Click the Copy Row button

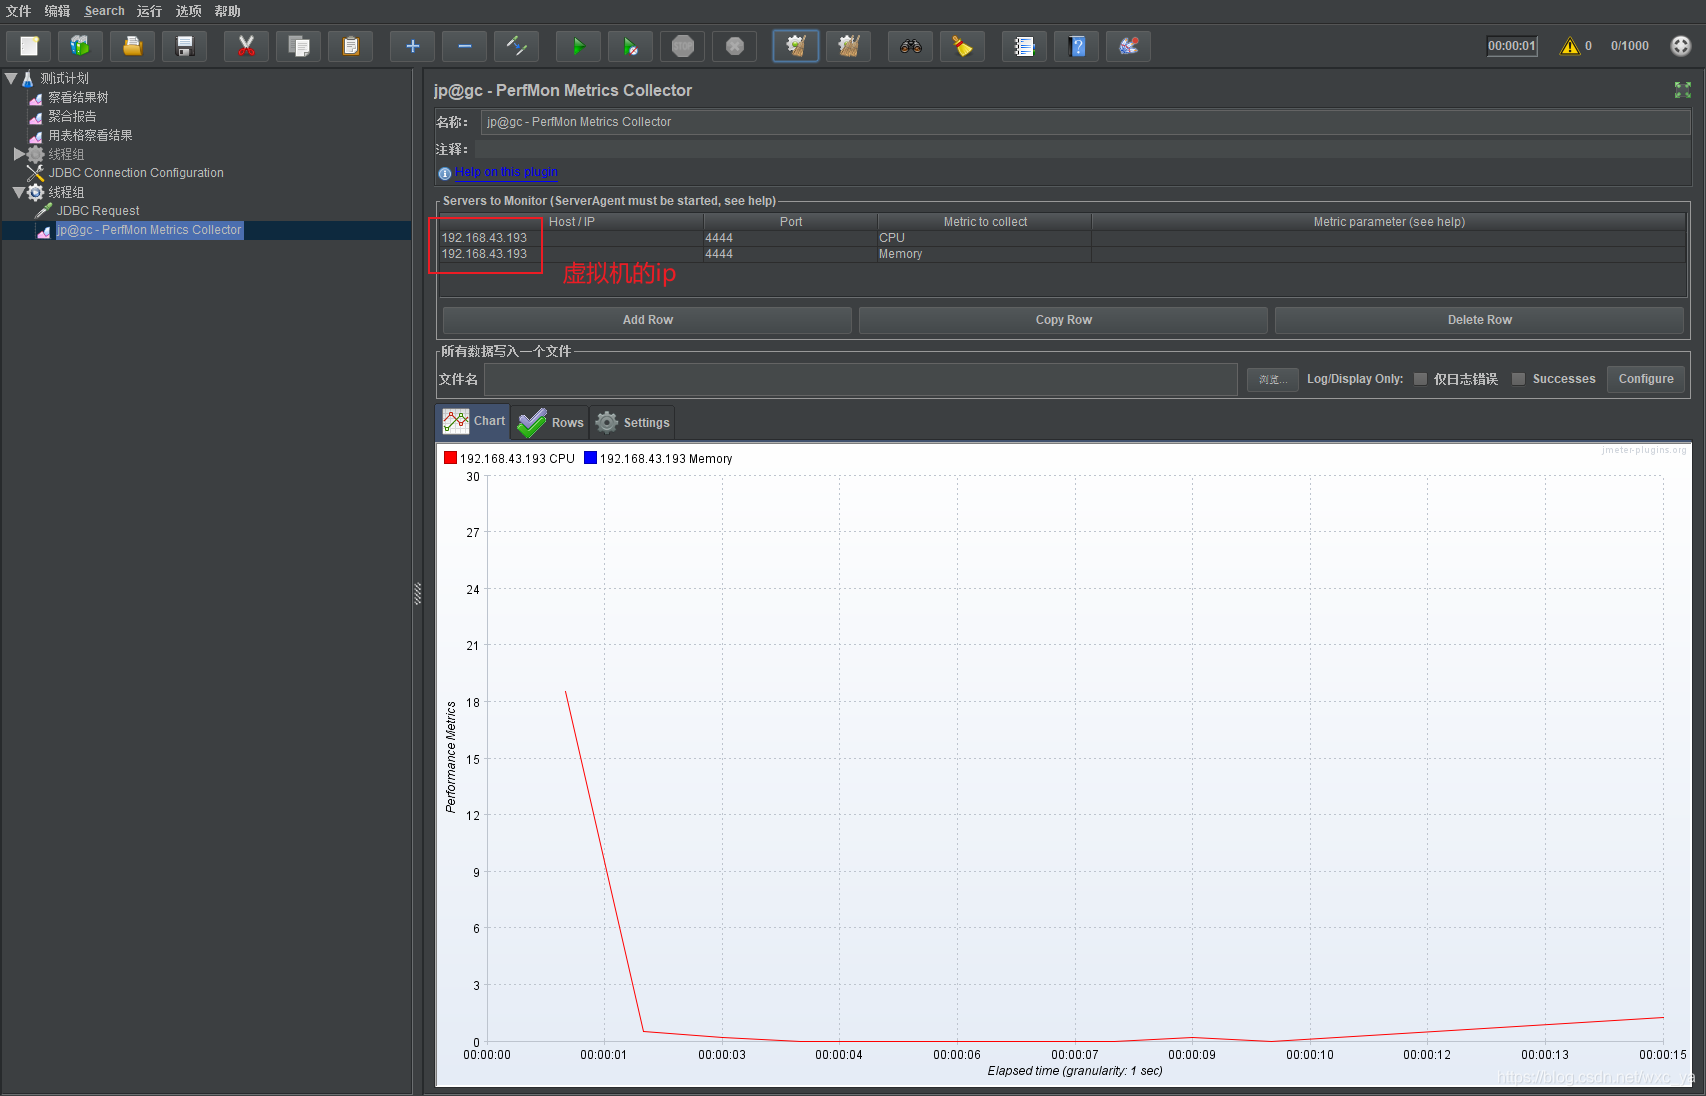tap(1063, 320)
